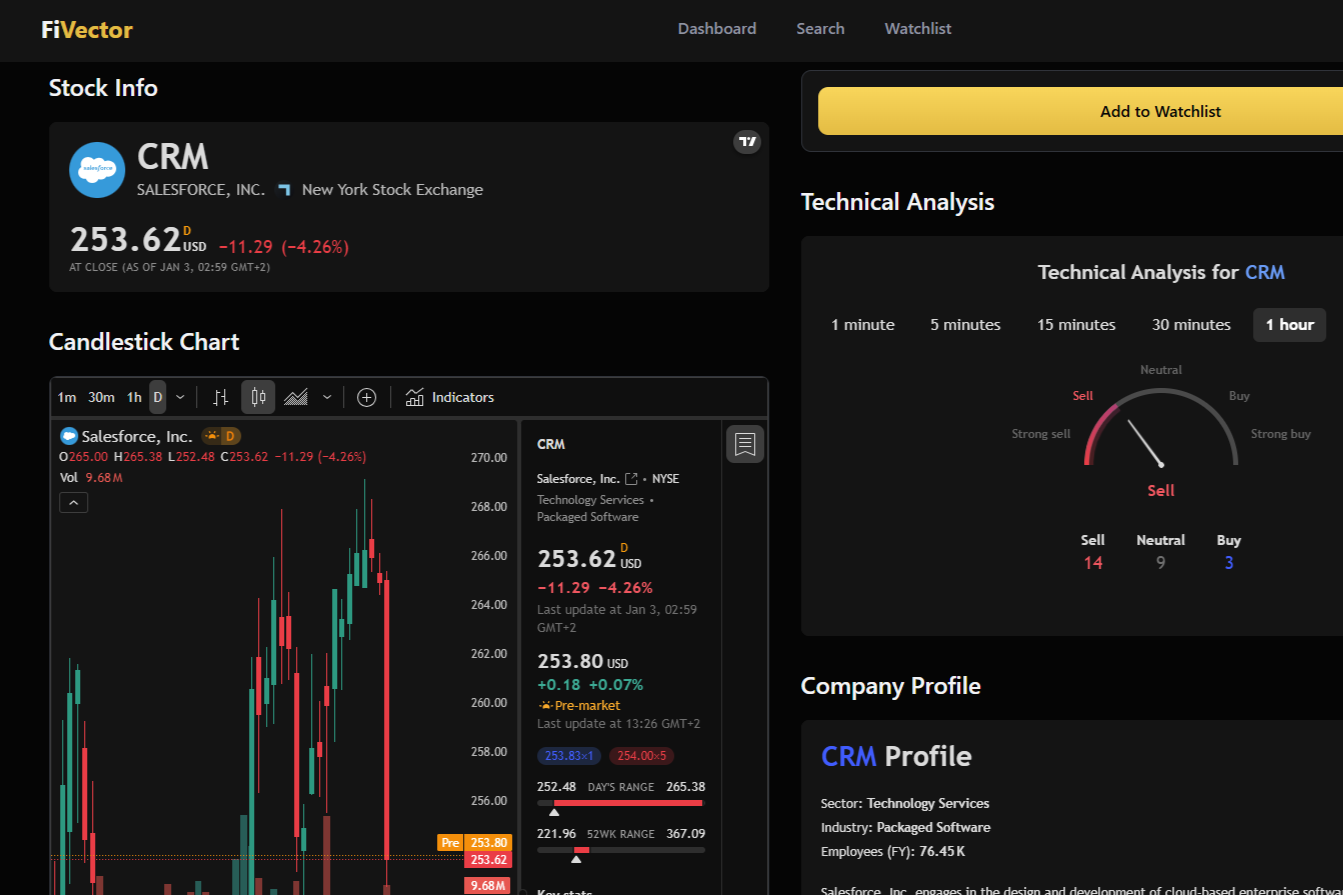Open the TradingView logo badge
The image size is (1343, 895).
(747, 142)
